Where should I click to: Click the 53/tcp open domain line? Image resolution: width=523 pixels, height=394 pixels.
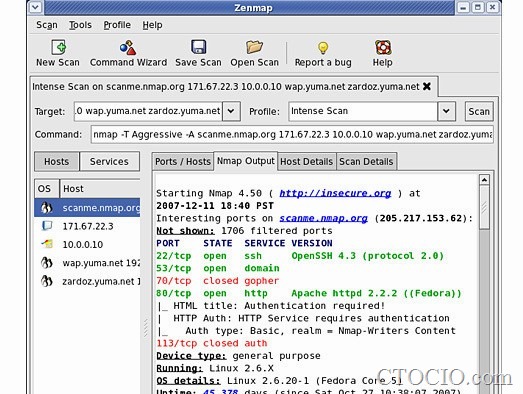pos(218,268)
